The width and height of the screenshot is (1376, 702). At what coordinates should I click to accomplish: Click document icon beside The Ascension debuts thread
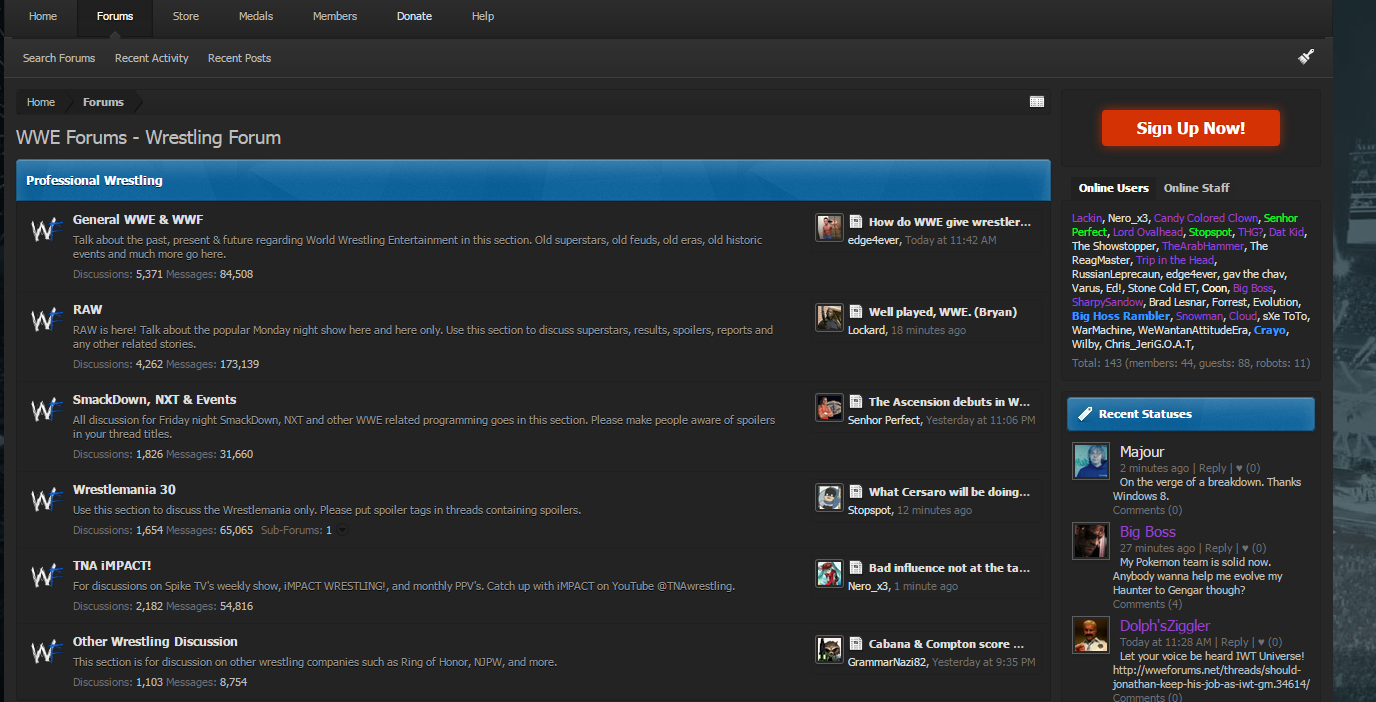[x=856, y=402]
